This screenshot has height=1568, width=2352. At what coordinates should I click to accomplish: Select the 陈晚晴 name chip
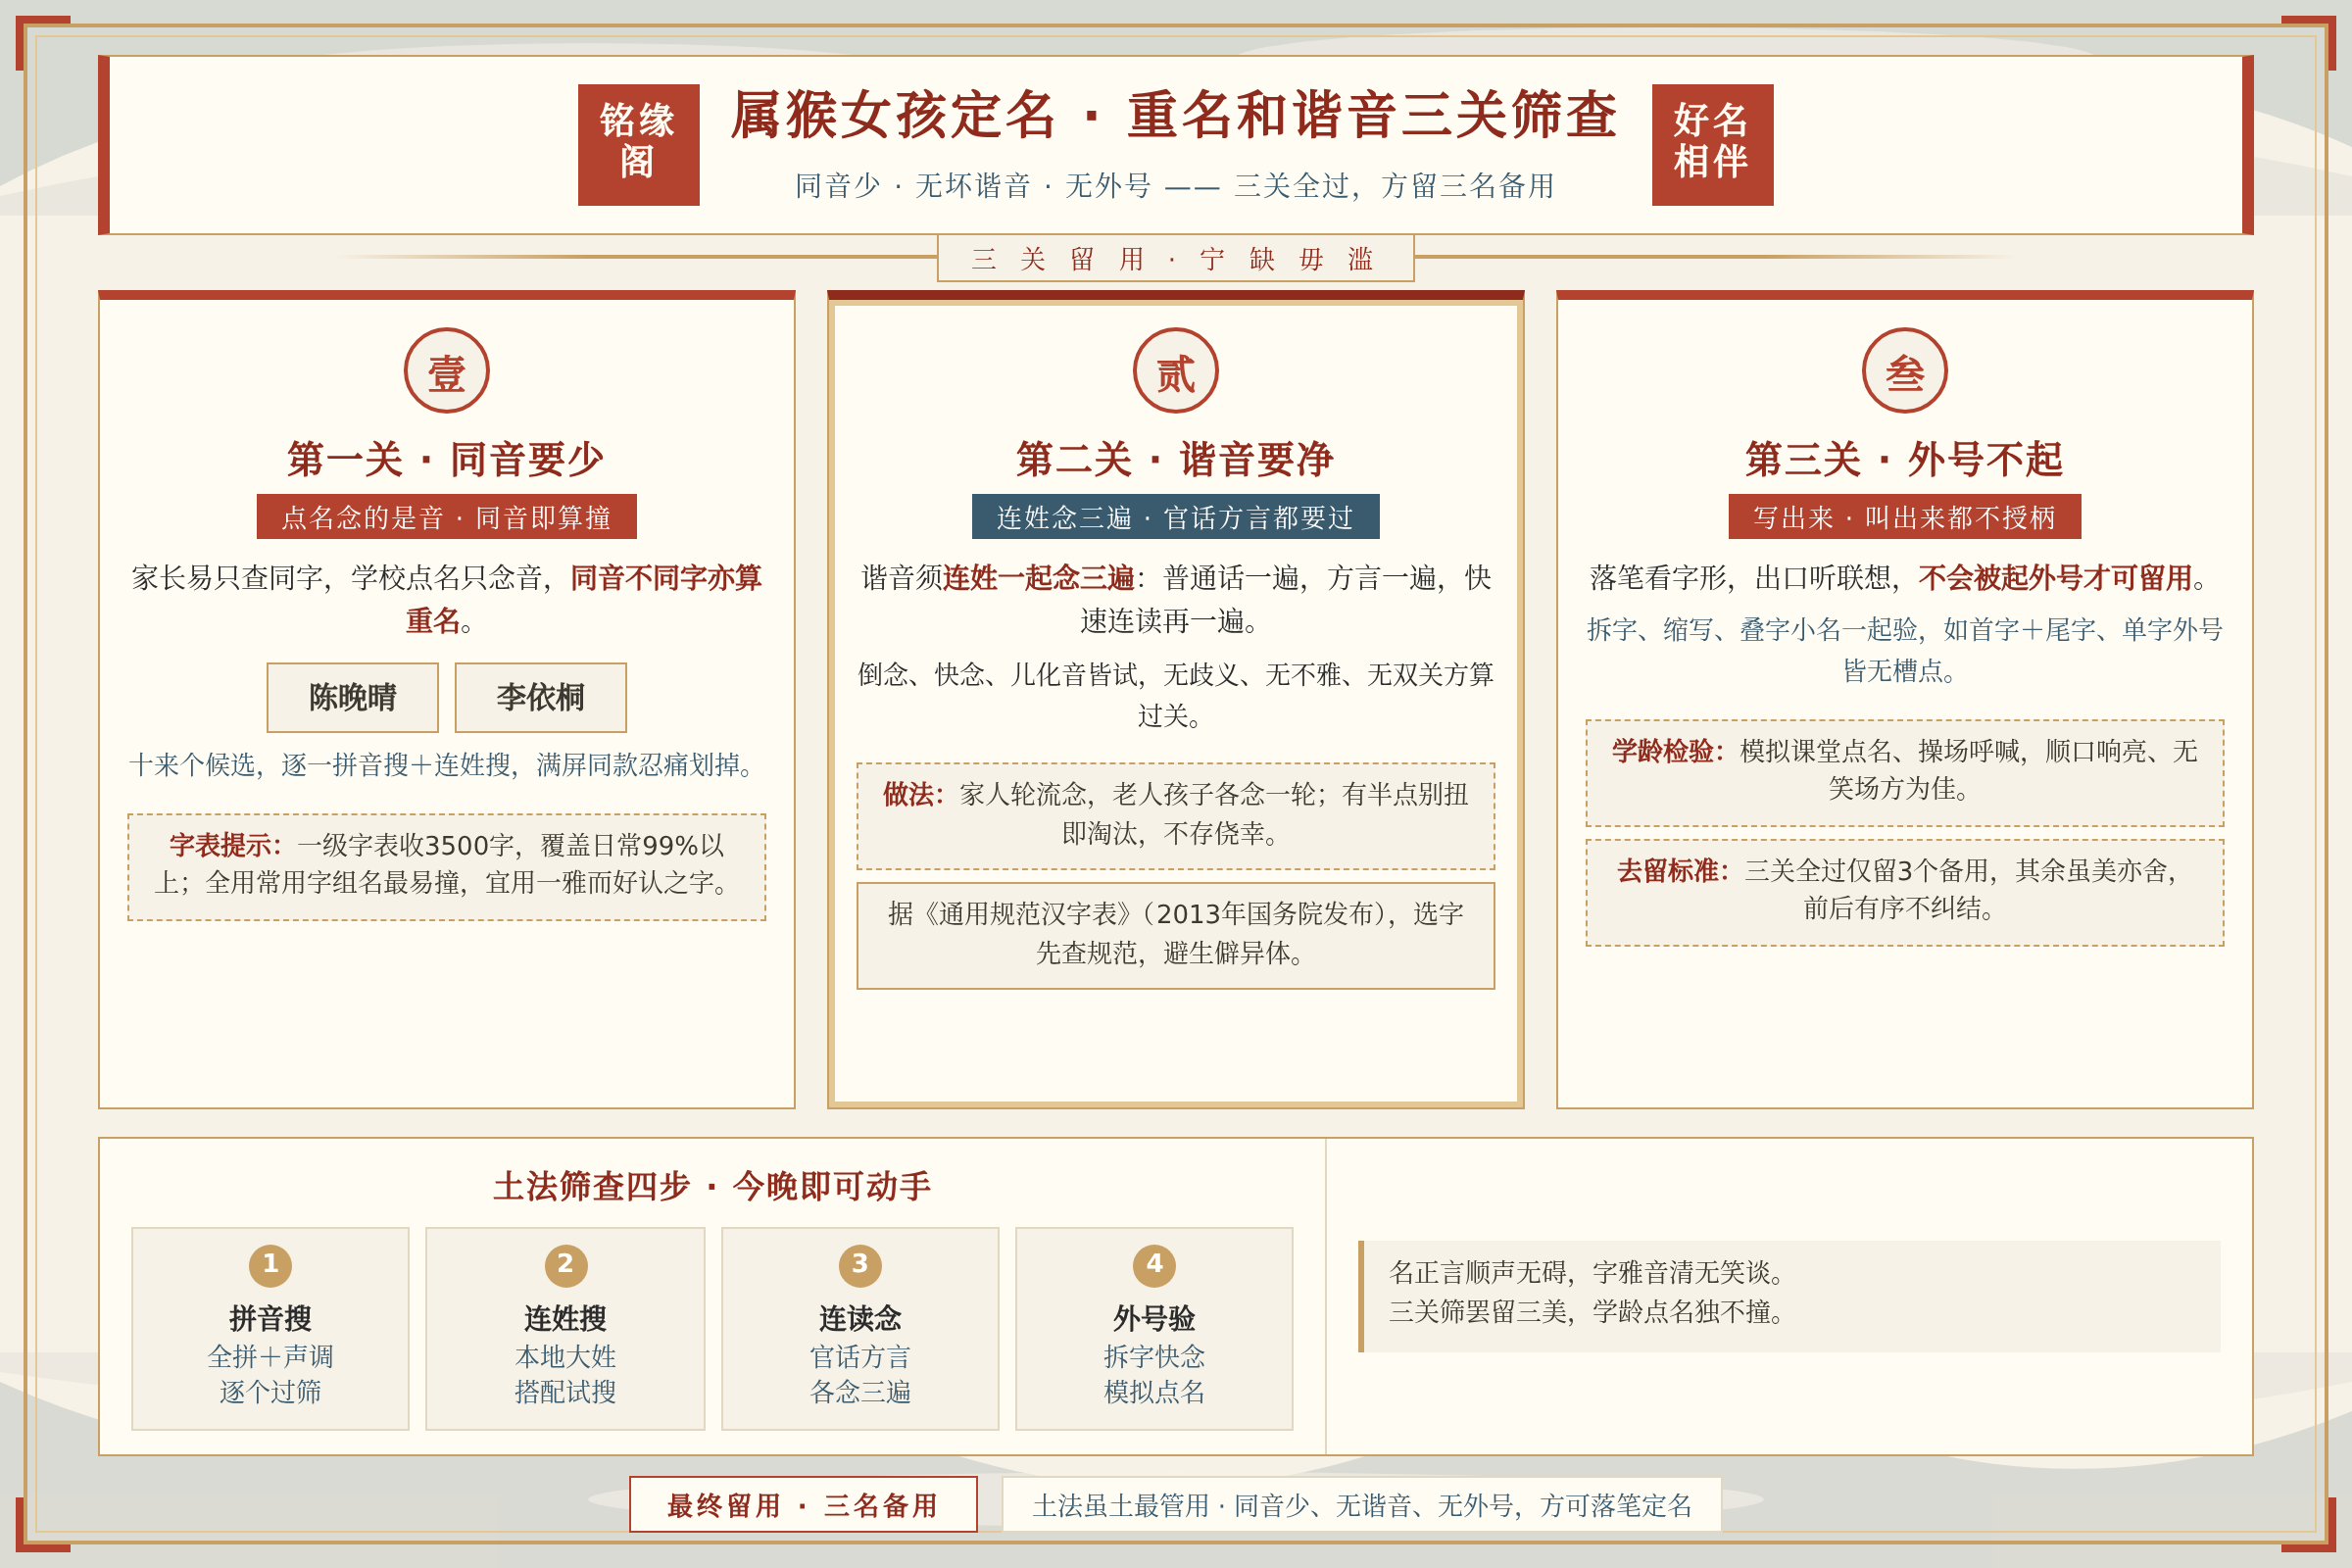click(x=352, y=697)
